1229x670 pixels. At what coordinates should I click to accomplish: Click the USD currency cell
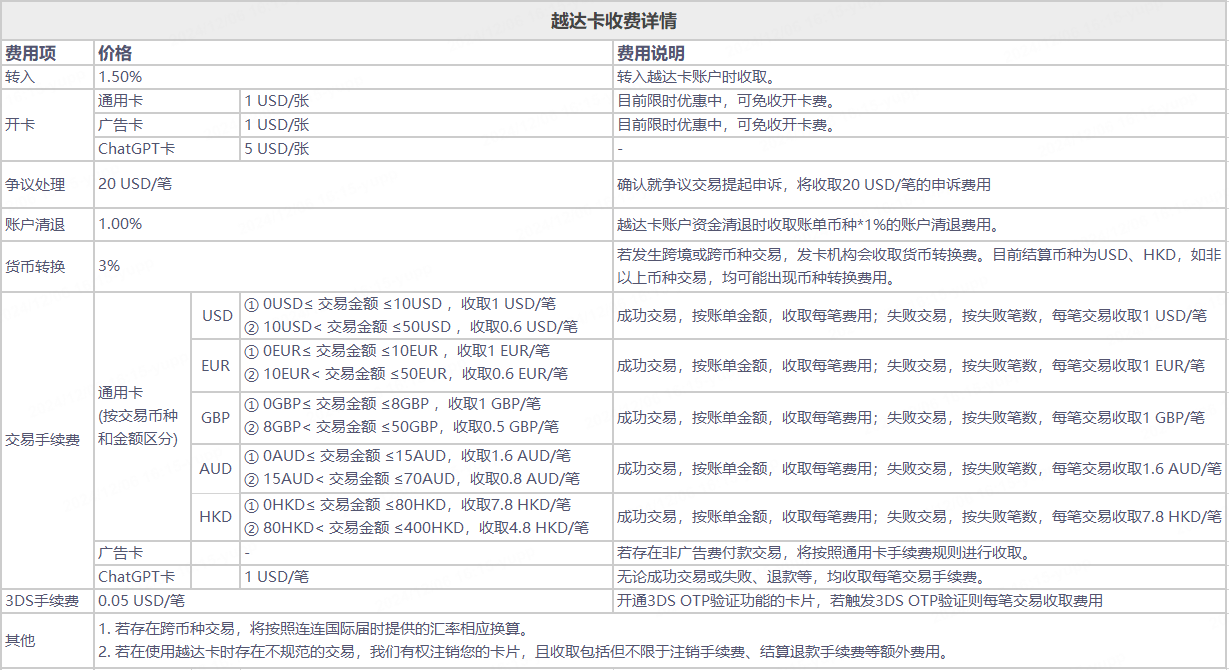[217, 316]
